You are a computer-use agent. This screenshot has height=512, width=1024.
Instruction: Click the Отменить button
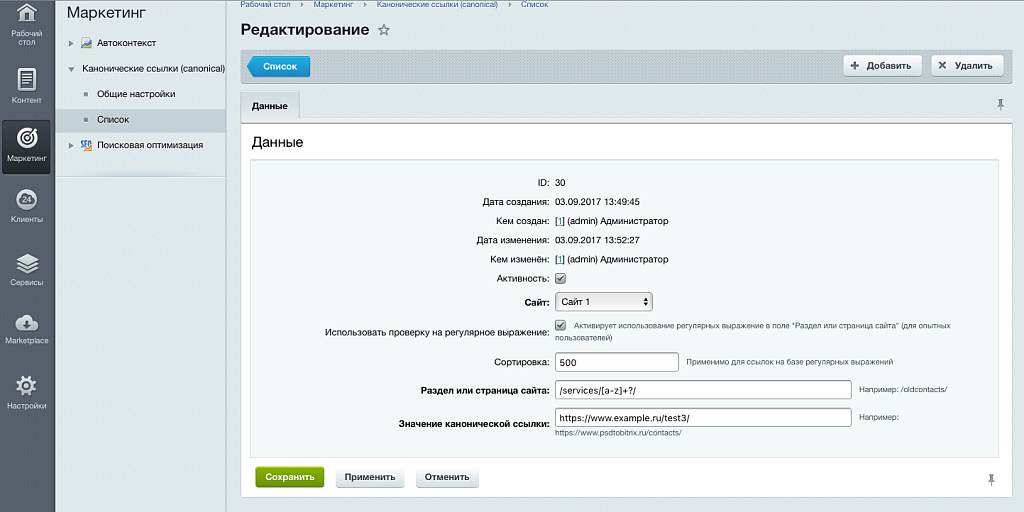[447, 477]
